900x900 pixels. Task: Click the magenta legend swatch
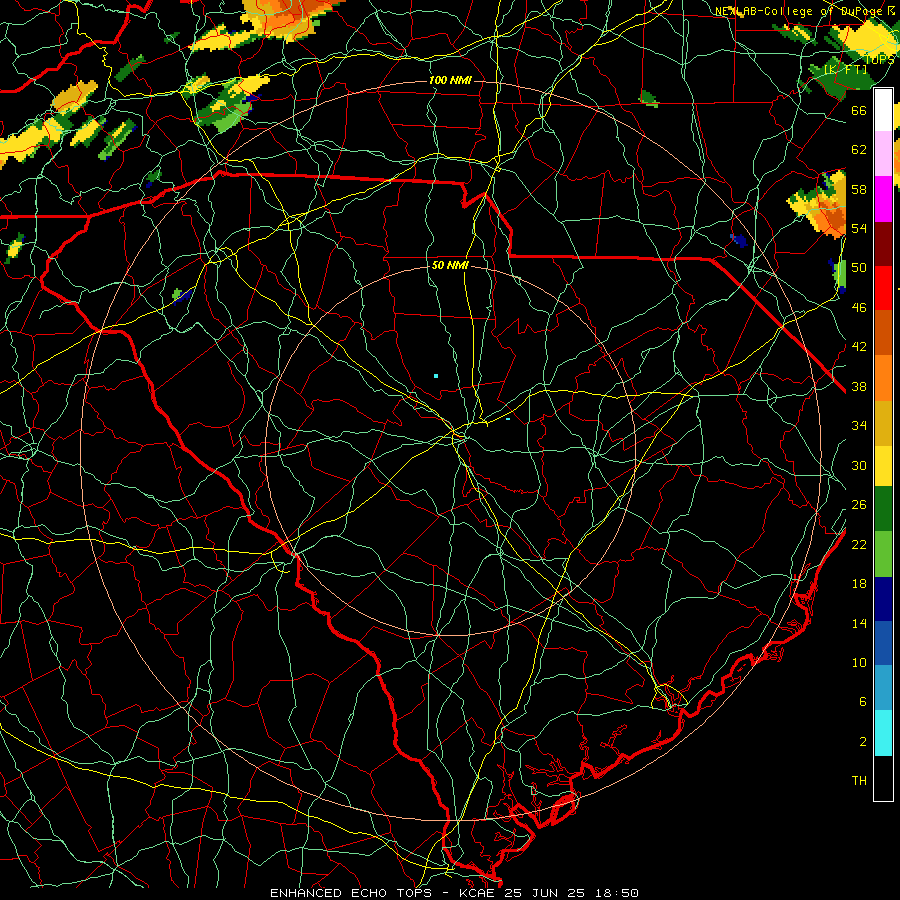pyautogui.click(x=883, y=199)
